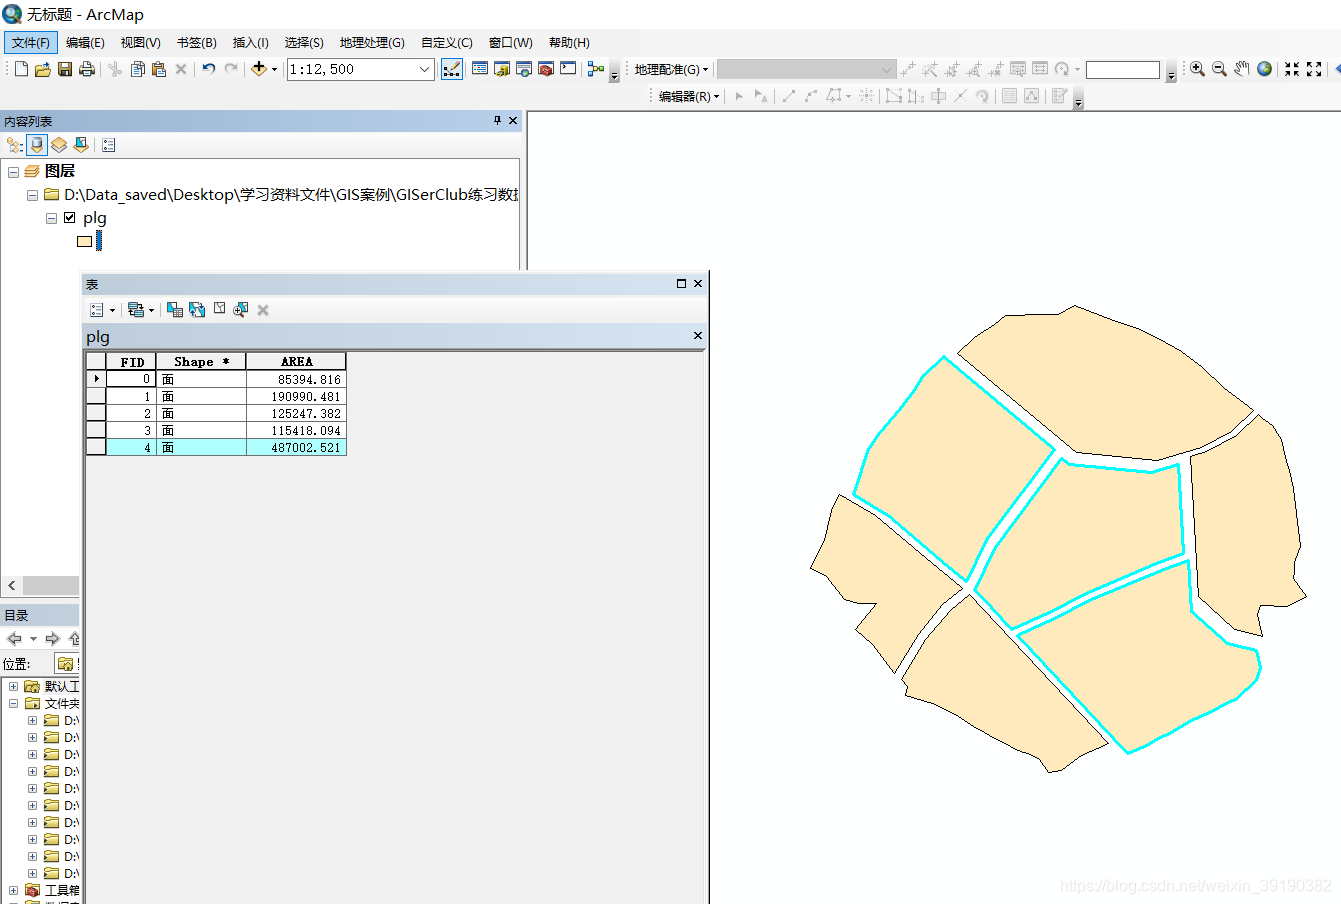Close the plg table tab

click(x=698, y=336)
